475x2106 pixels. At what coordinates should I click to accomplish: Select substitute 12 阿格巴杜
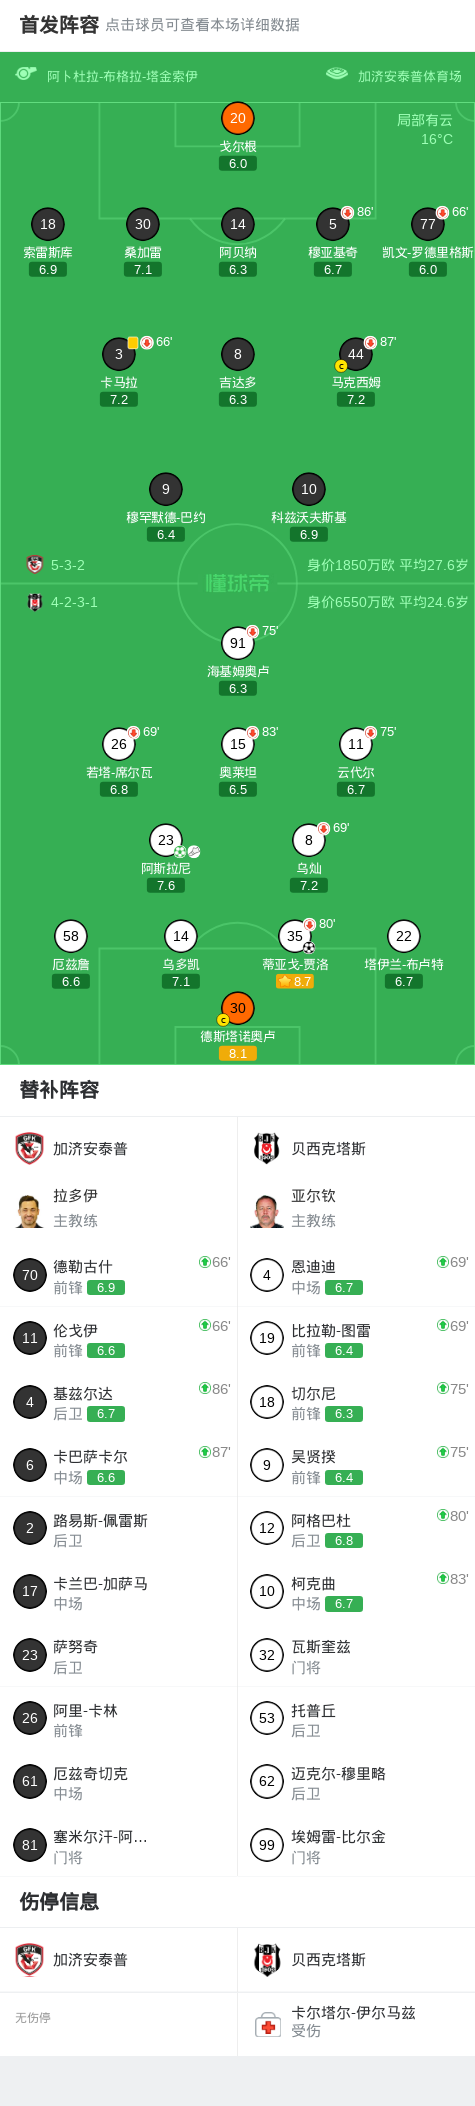coord(357,1528)
